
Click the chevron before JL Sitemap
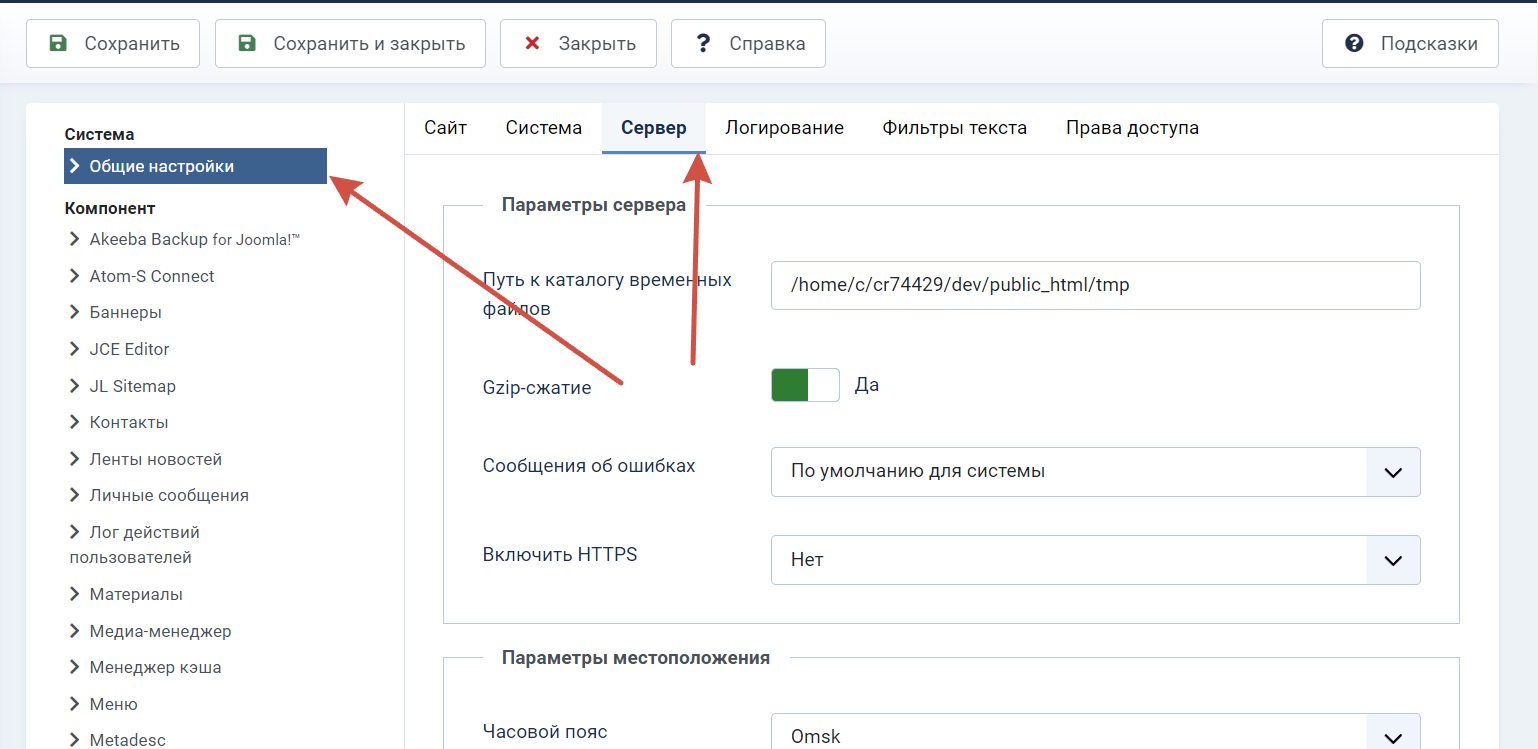tap(75, 386)
